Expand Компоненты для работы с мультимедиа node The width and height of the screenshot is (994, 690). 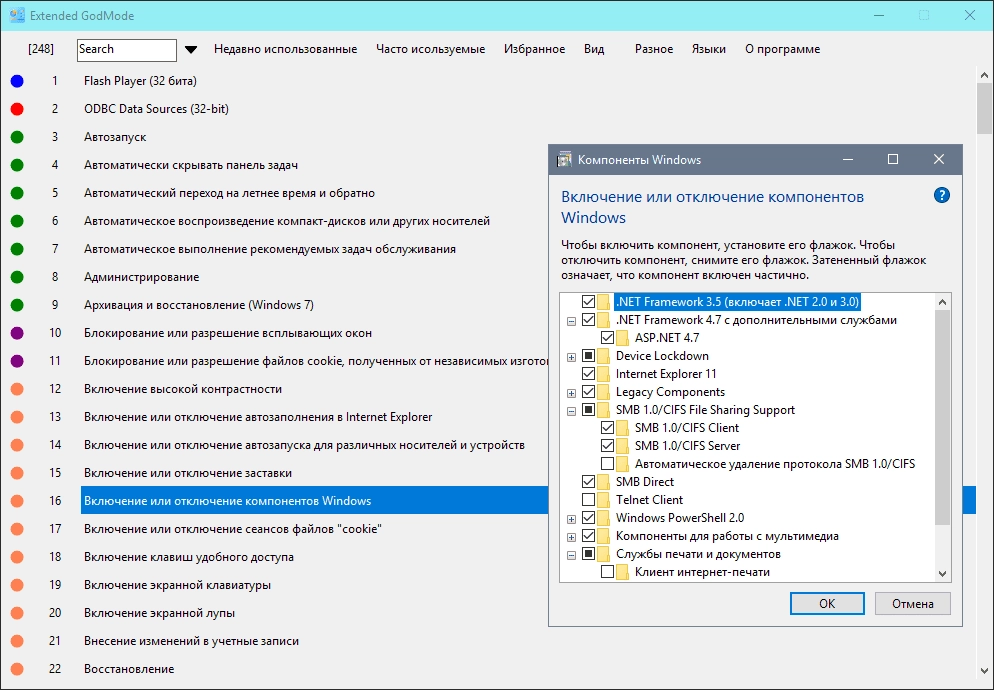(571, 537)
